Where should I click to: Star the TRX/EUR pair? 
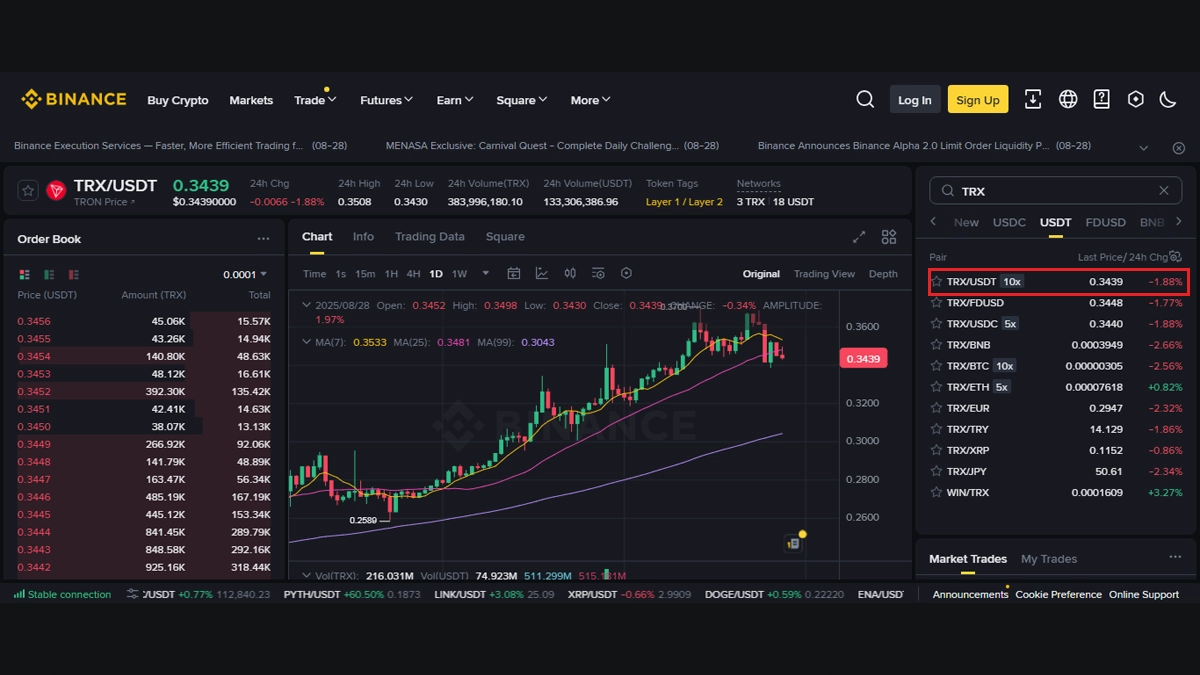tap(937, 408)
